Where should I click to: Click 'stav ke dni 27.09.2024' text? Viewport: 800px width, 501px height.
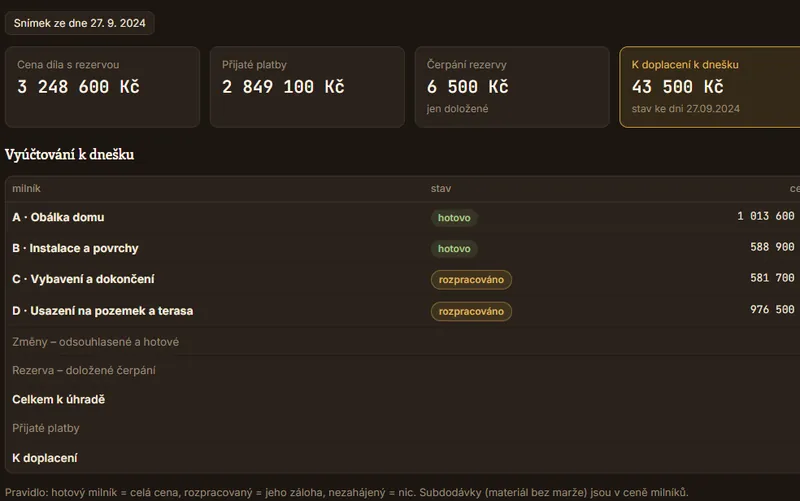pos(686,109)
